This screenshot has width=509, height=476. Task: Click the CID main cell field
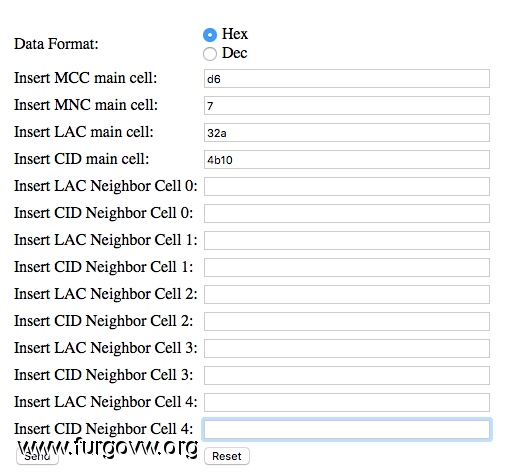[347, 160]
